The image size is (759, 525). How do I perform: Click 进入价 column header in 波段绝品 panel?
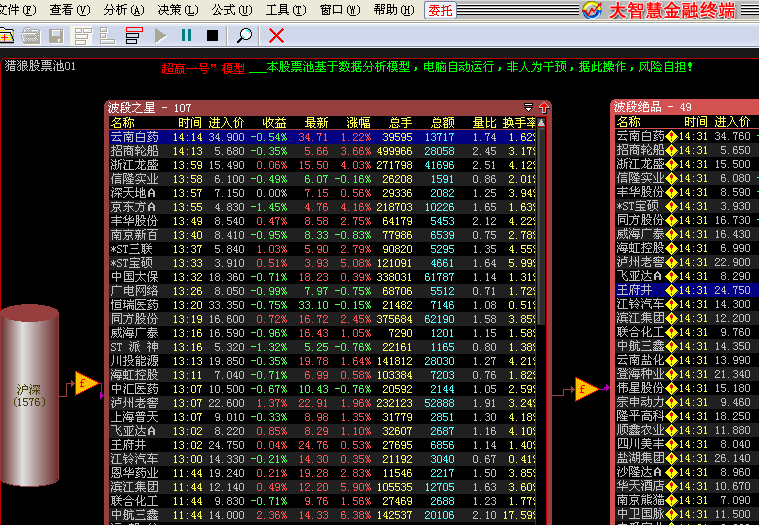tap(732, 122)
